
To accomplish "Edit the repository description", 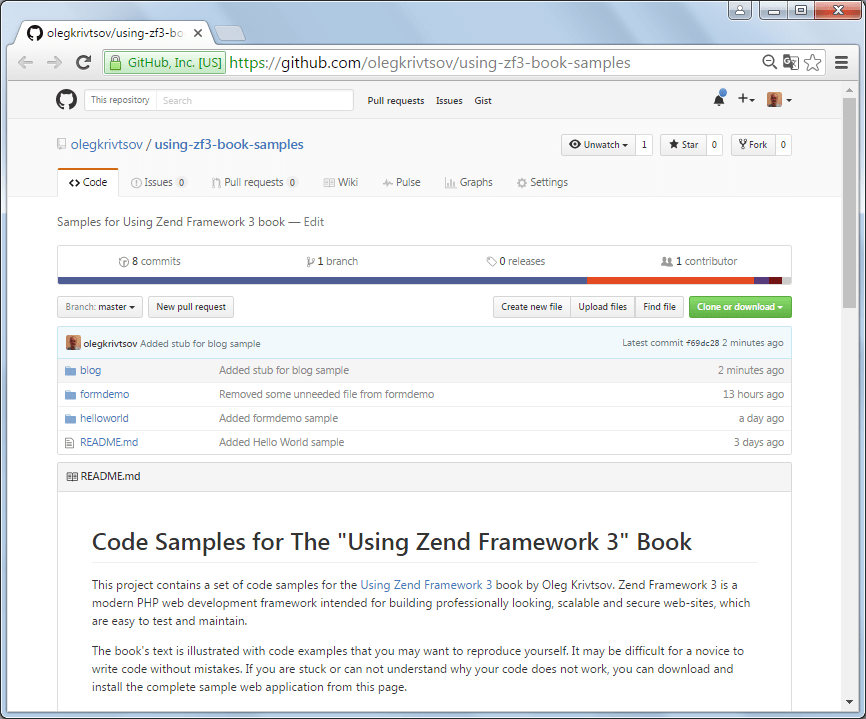I will (x=313, y=221).
